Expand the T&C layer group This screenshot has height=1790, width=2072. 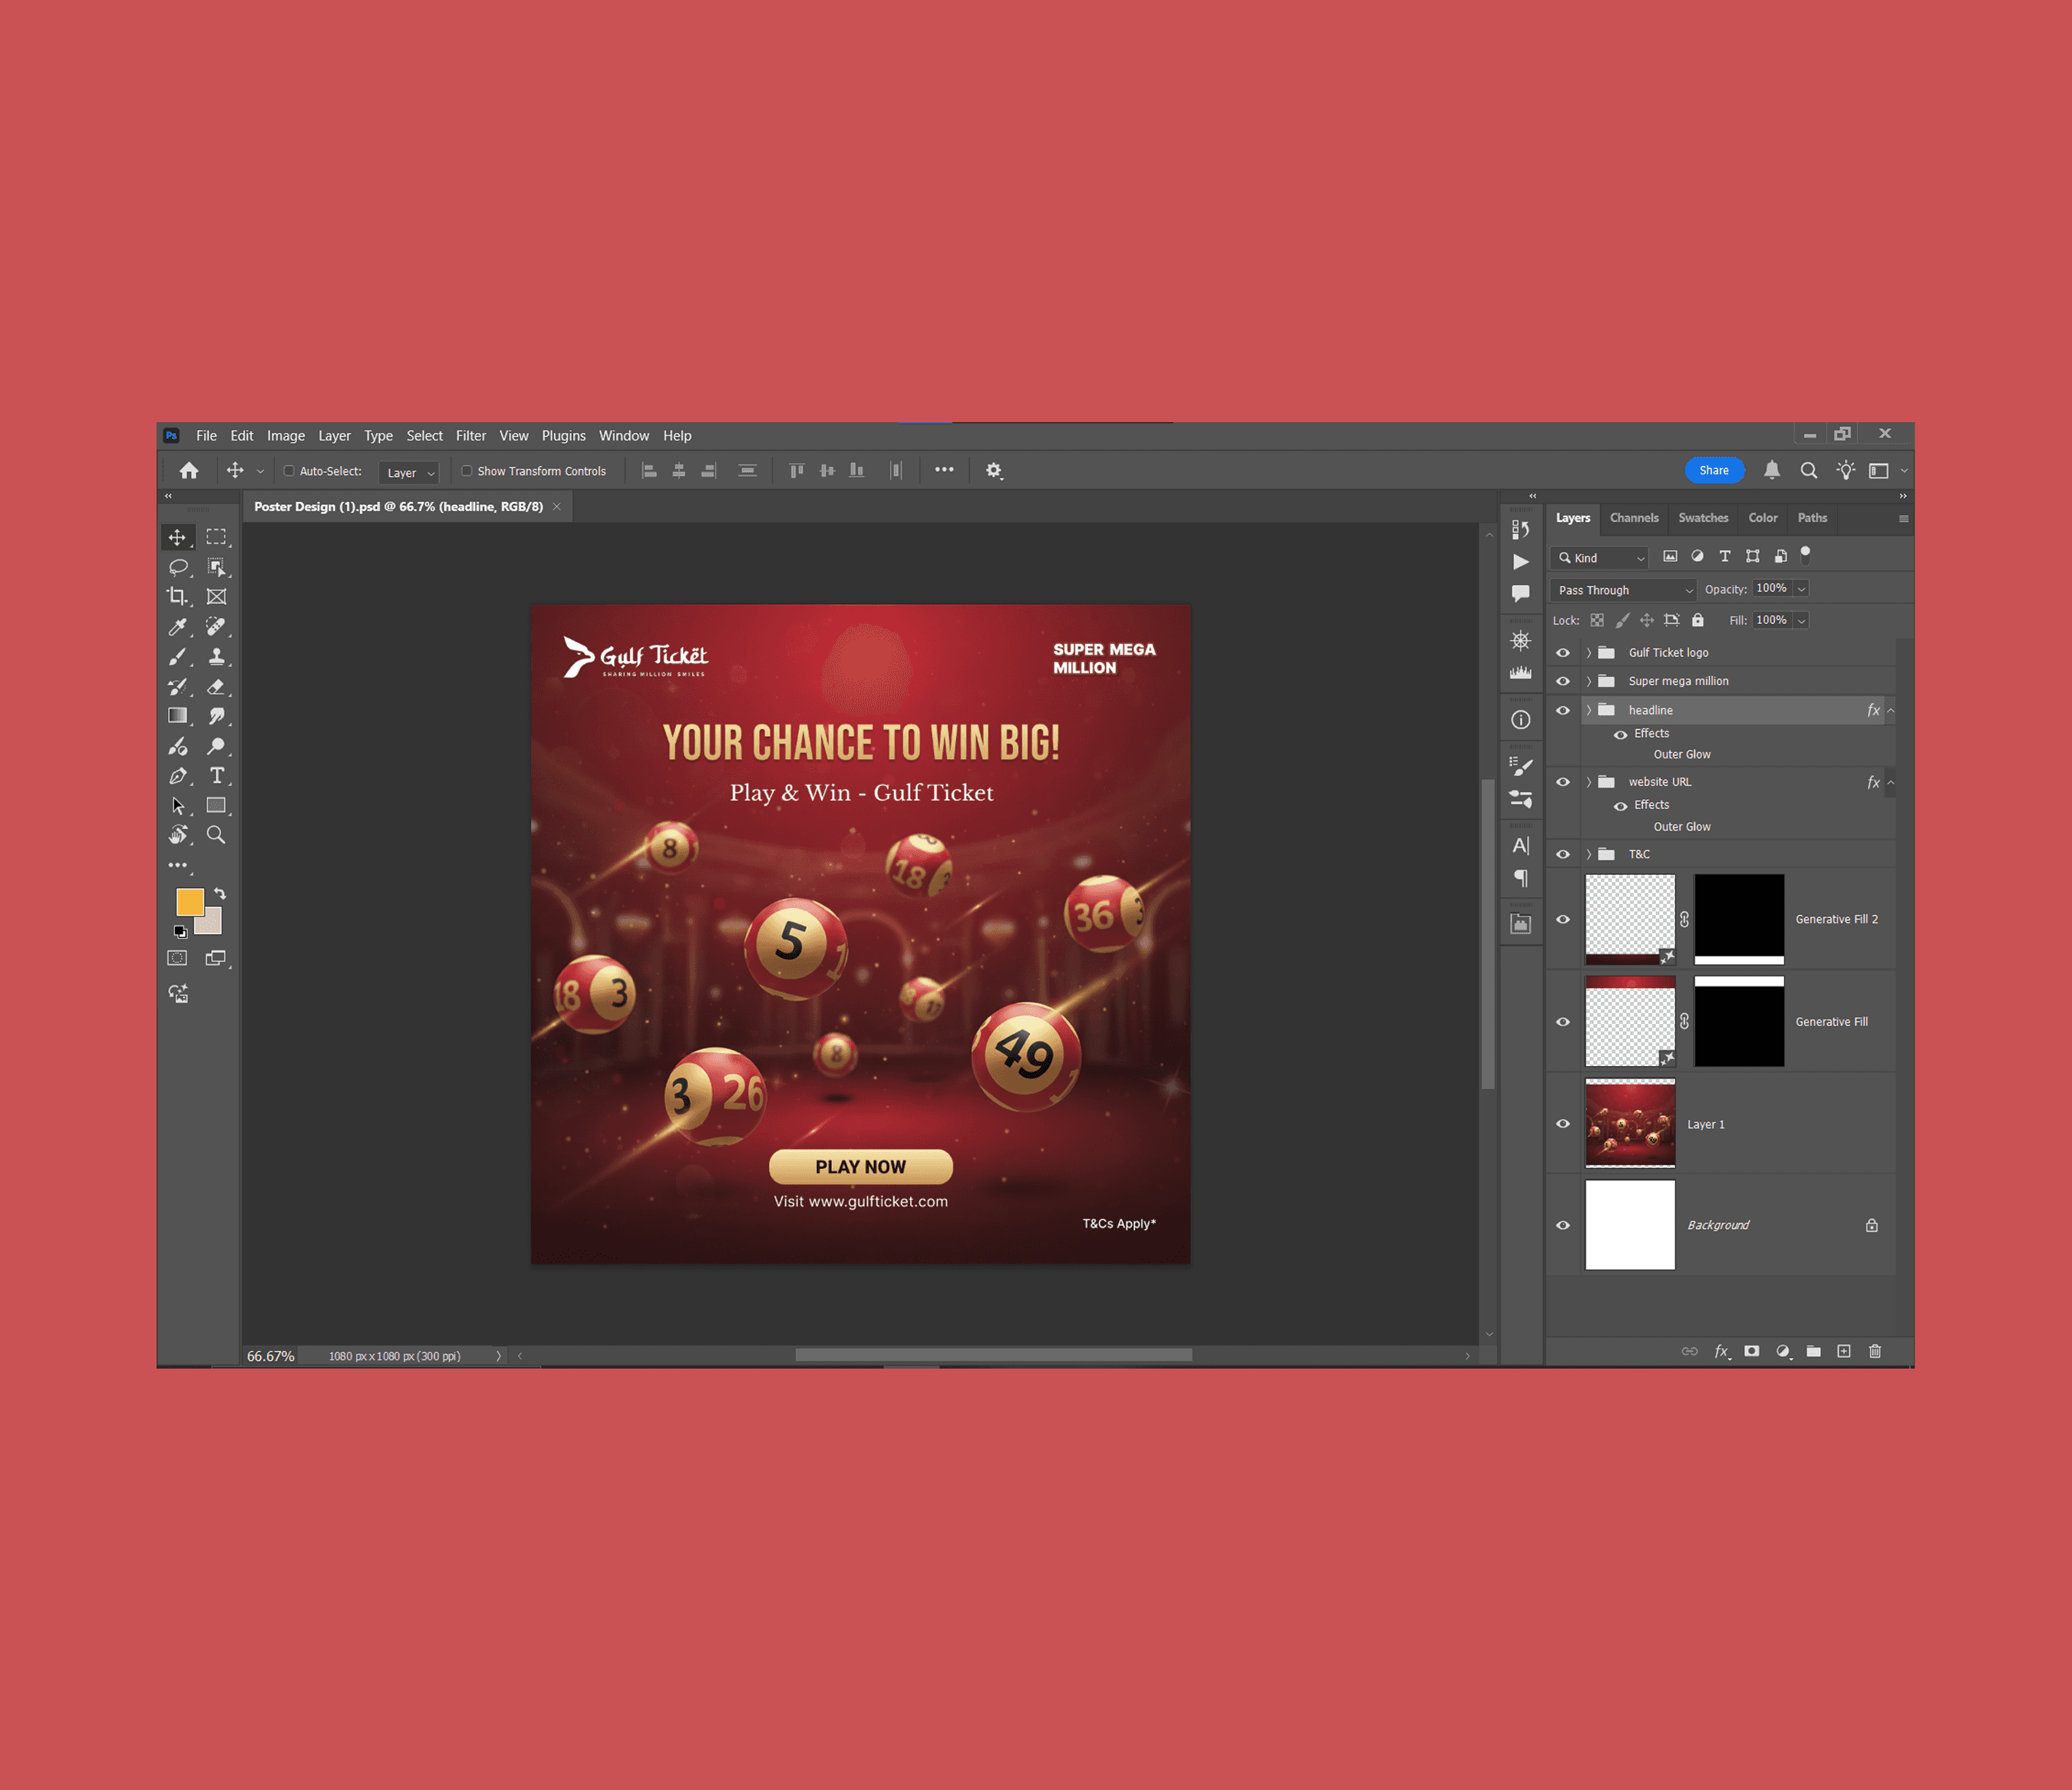click(1589, 854)
